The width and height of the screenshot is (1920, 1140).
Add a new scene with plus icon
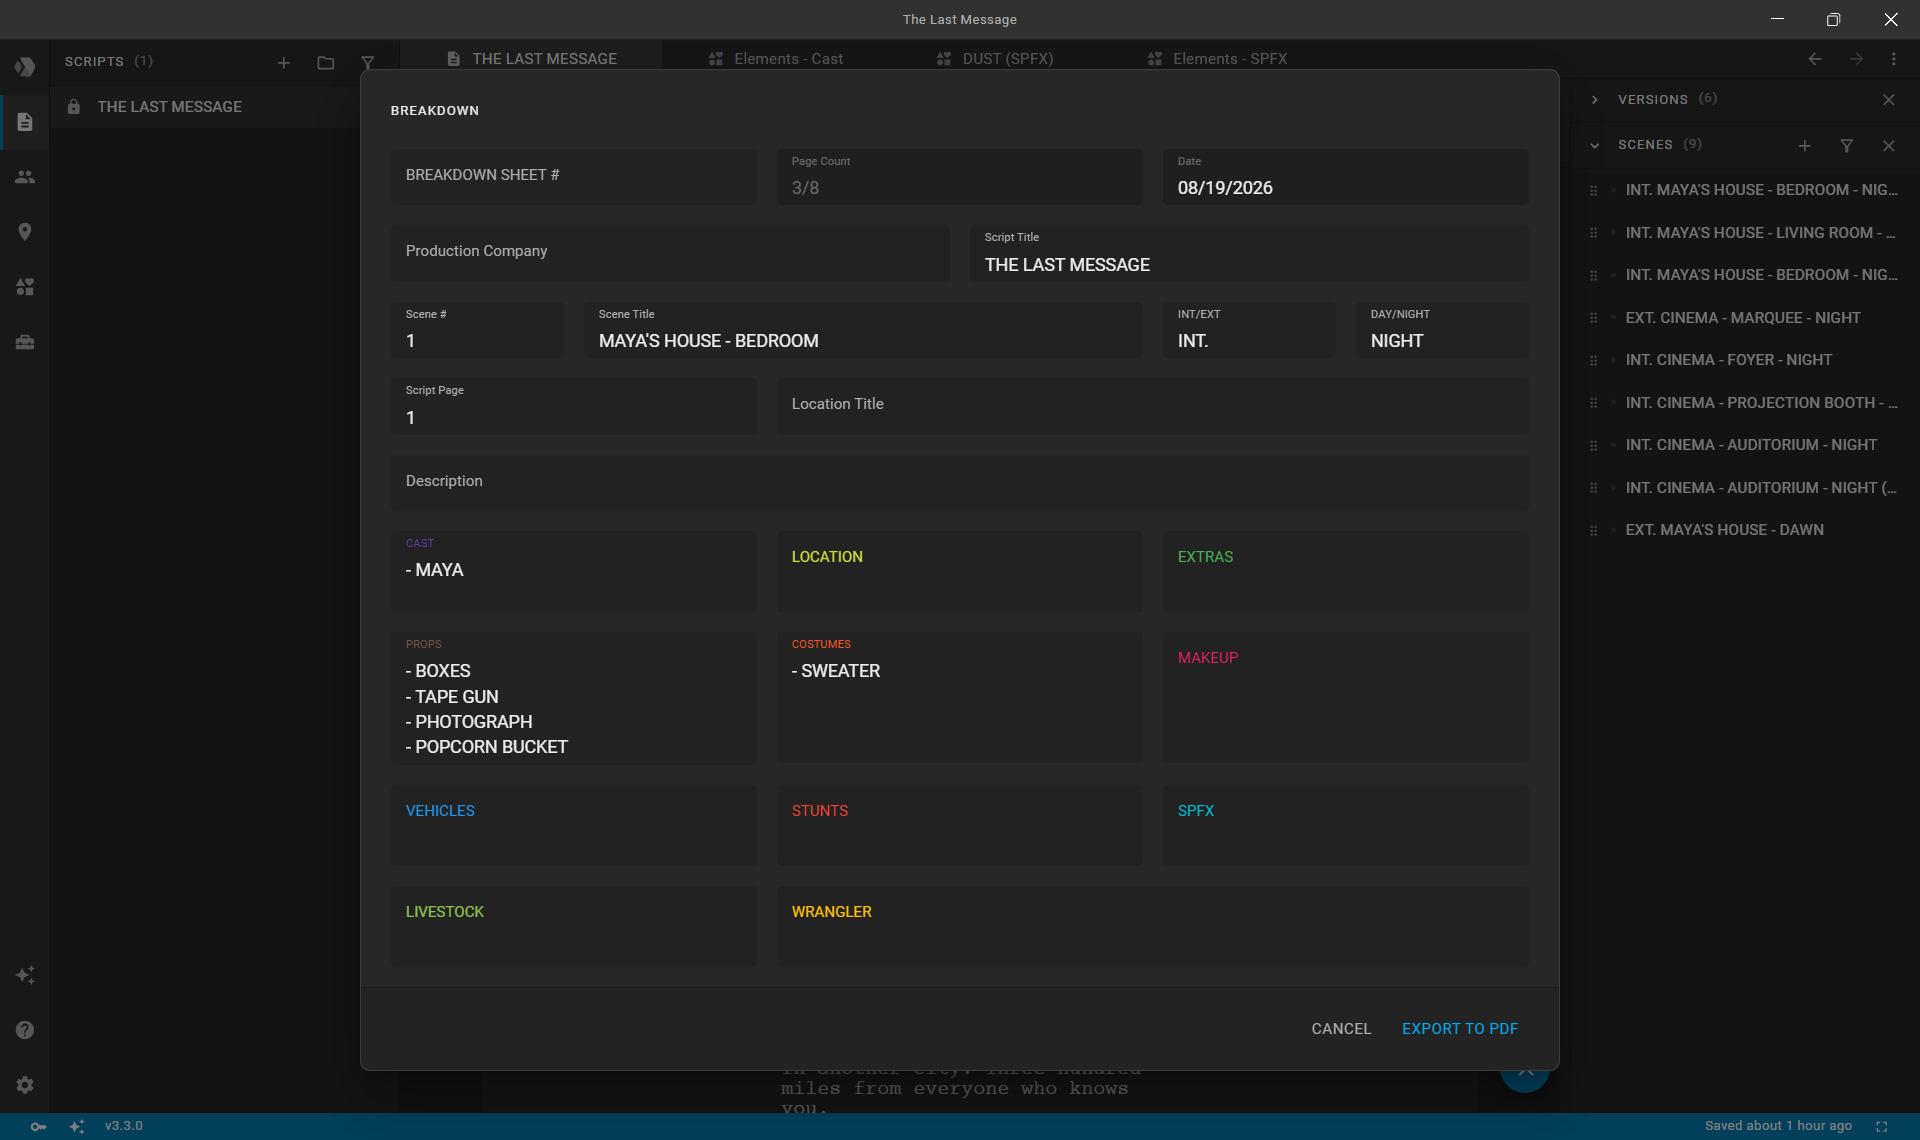pos(1805,146)
